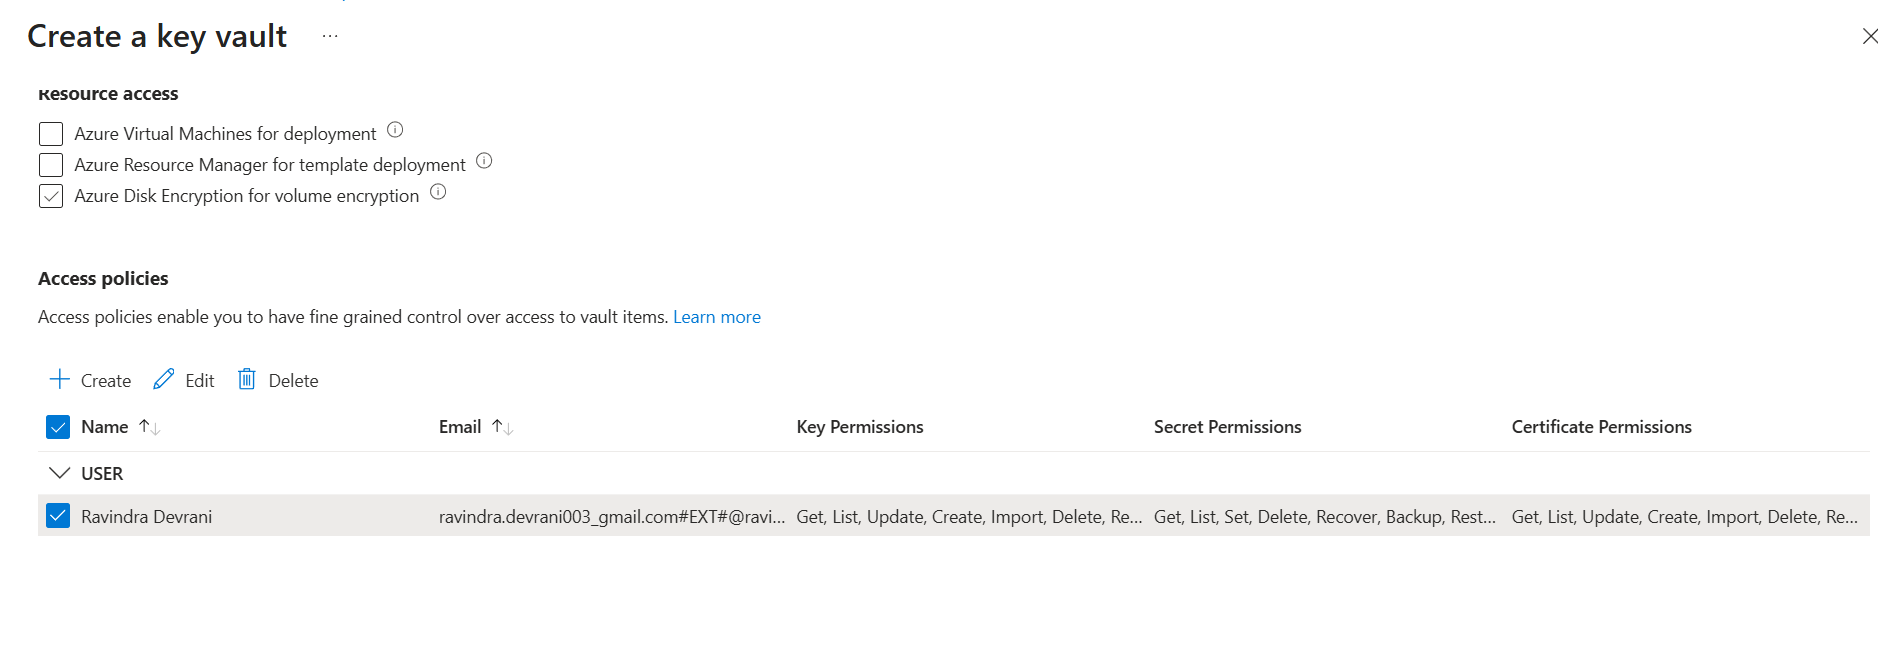This screenshot has height=652, width=1878.
Task: Click info icon beside Azure Virtual Machines
Action: point(395,130)
